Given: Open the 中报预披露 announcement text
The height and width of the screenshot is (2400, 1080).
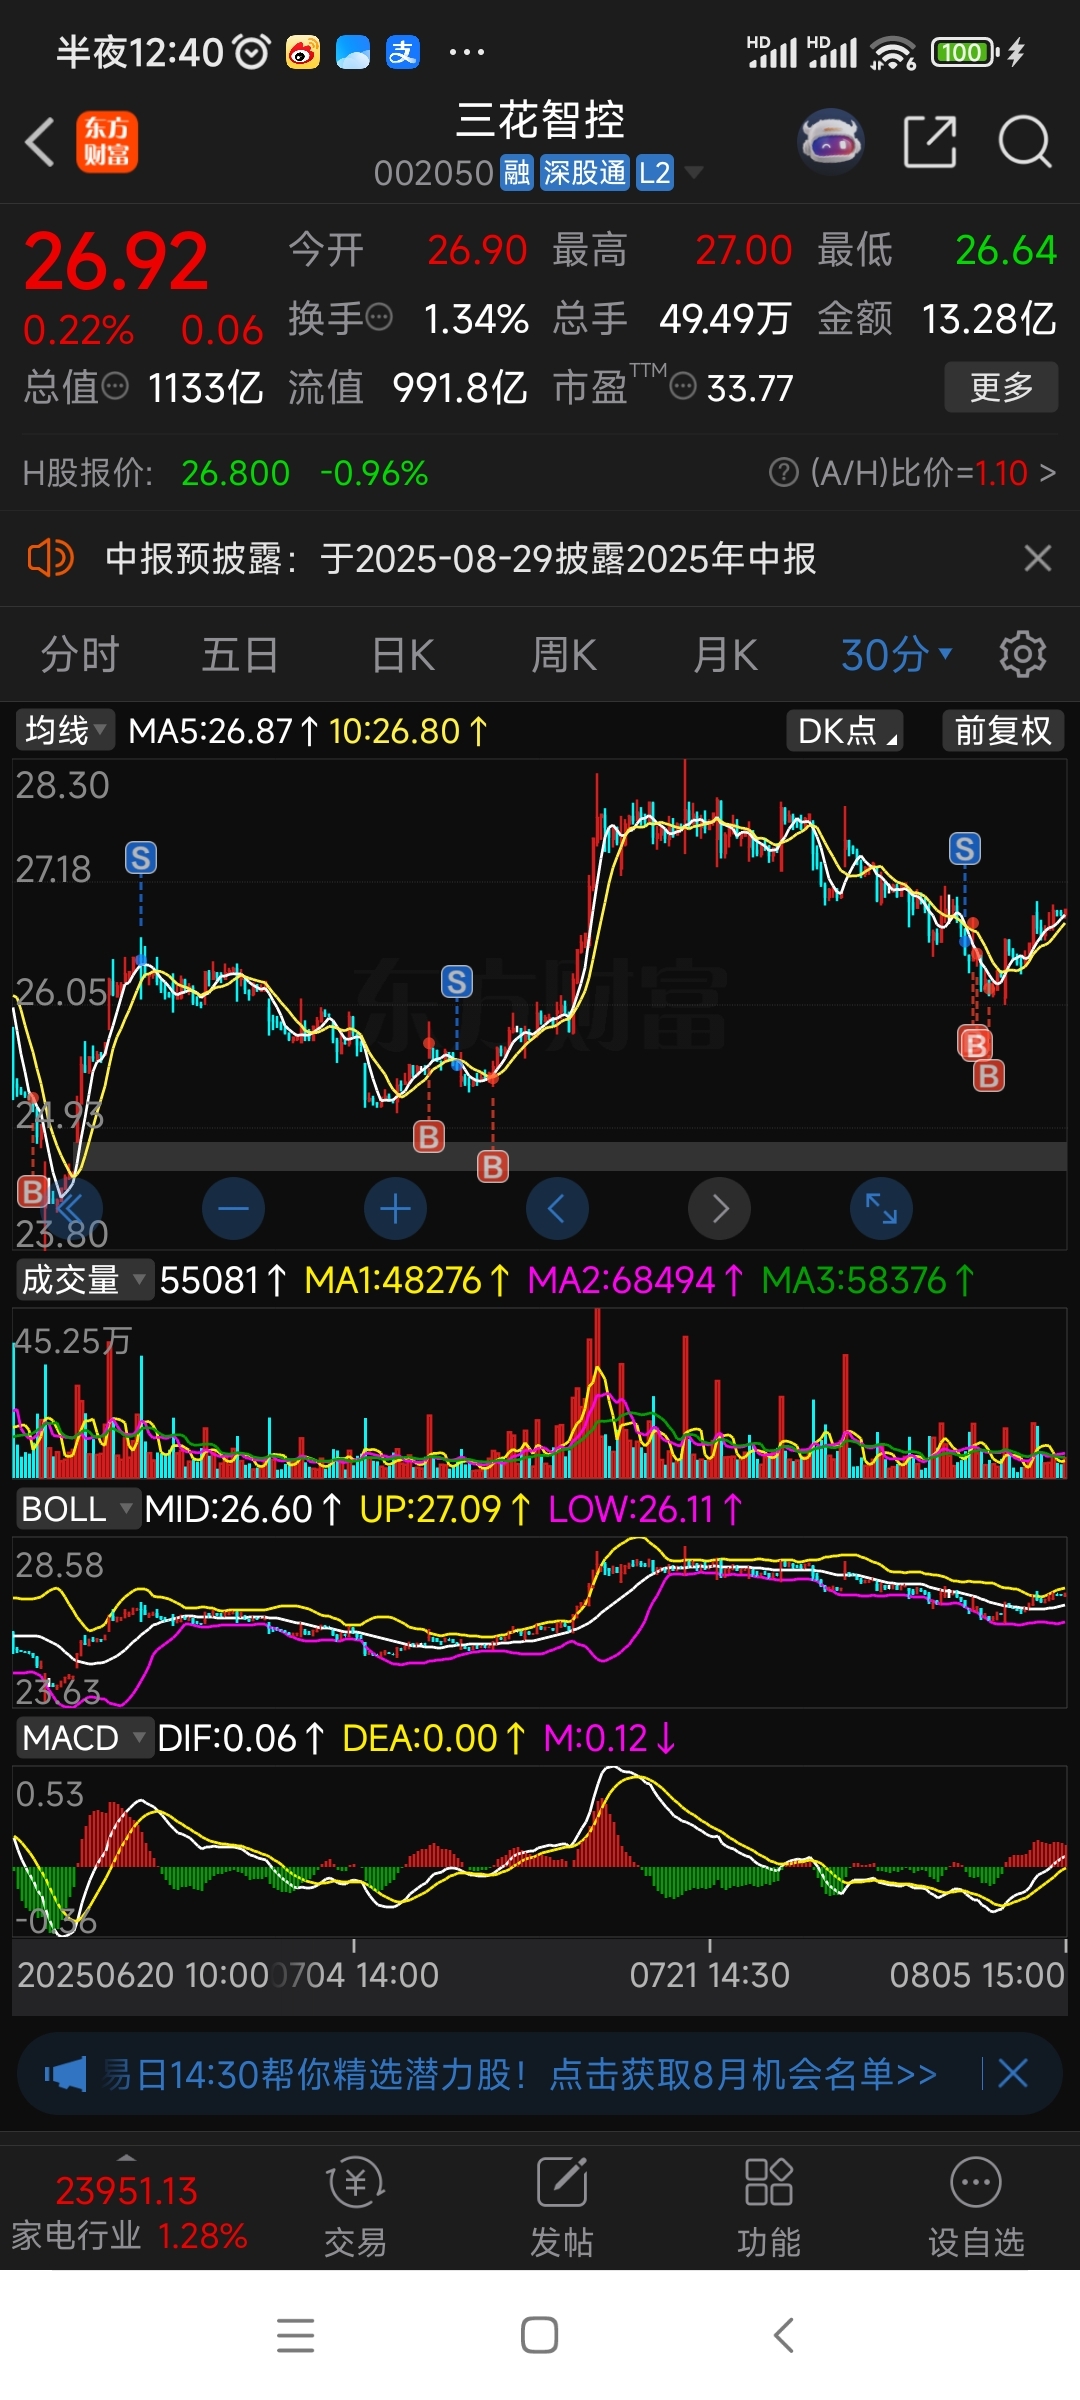Looking at the screenshot, I should [461, 558].
